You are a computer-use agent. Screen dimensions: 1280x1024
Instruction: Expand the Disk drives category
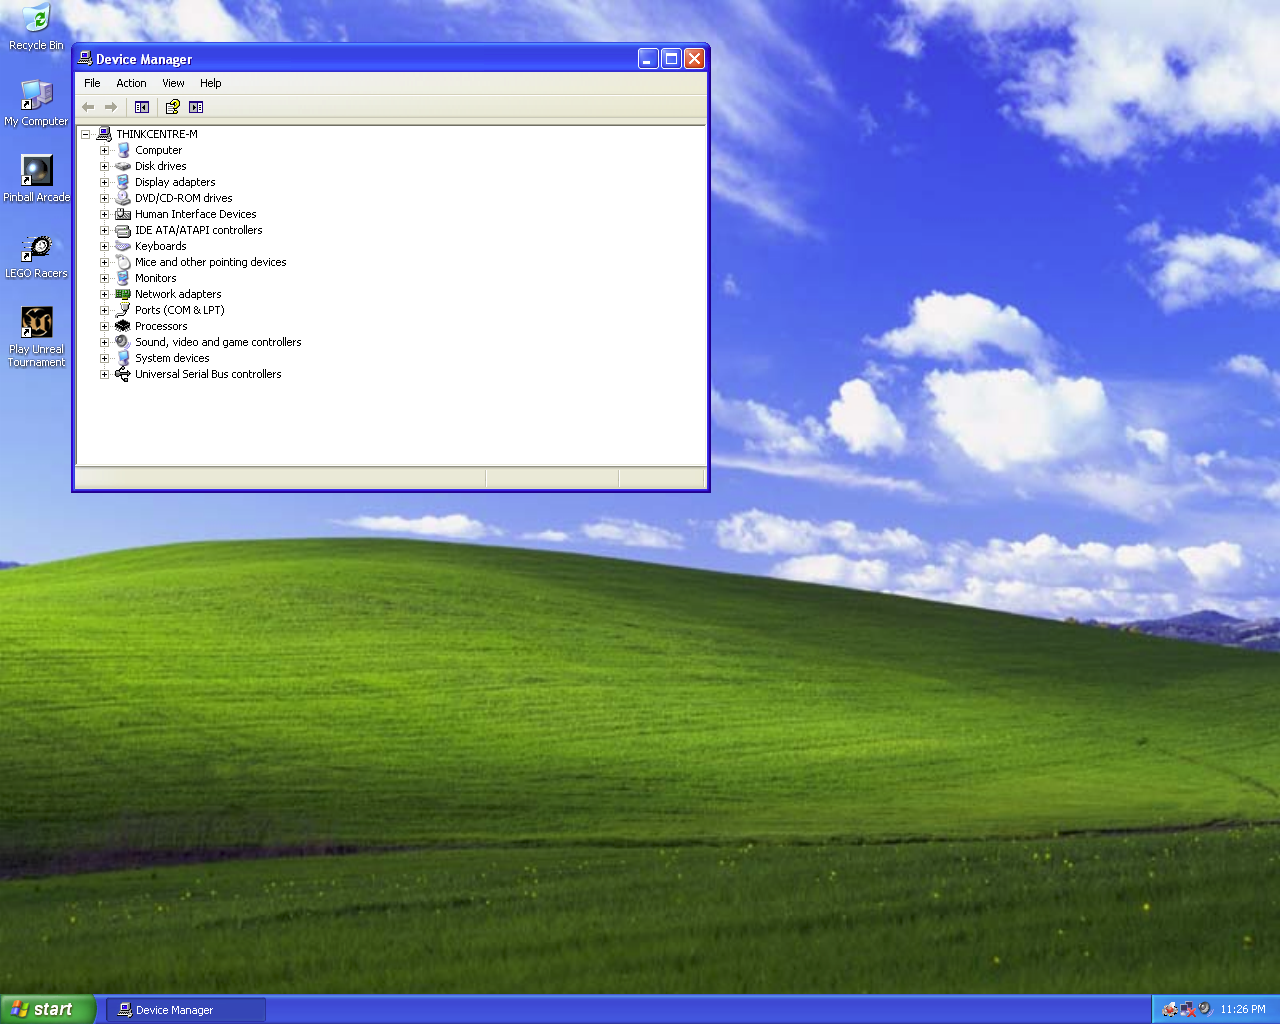tap(104, 166)
